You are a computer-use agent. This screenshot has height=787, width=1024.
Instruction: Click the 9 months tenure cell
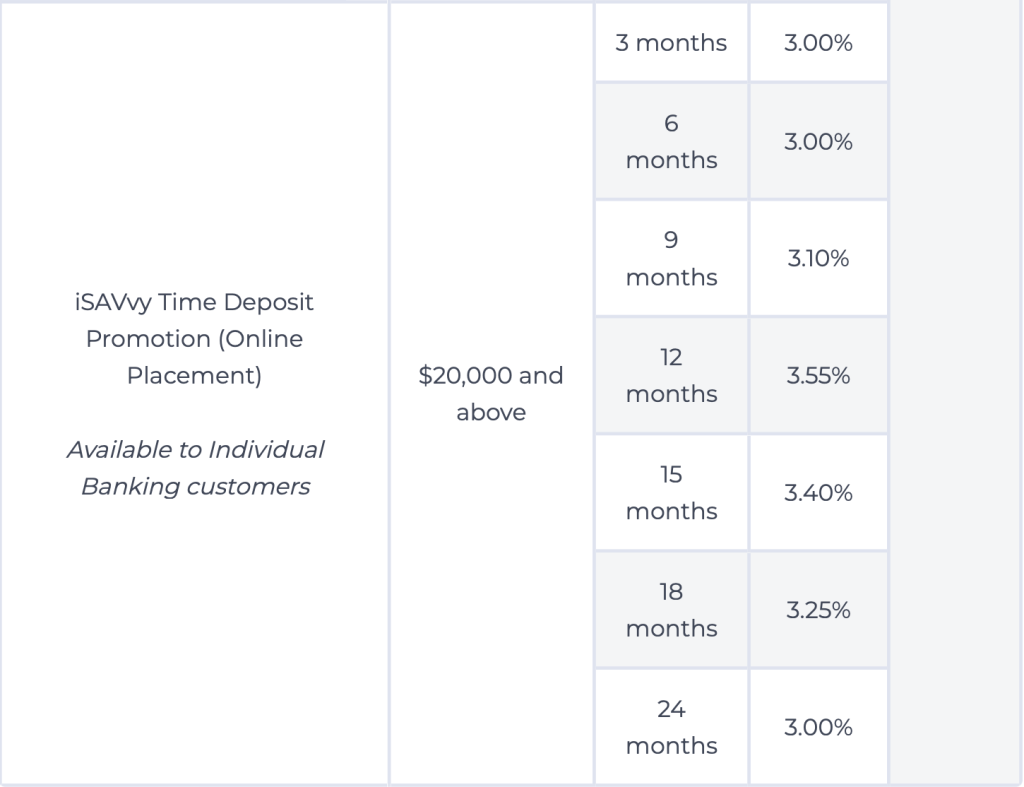coord(671,258)
